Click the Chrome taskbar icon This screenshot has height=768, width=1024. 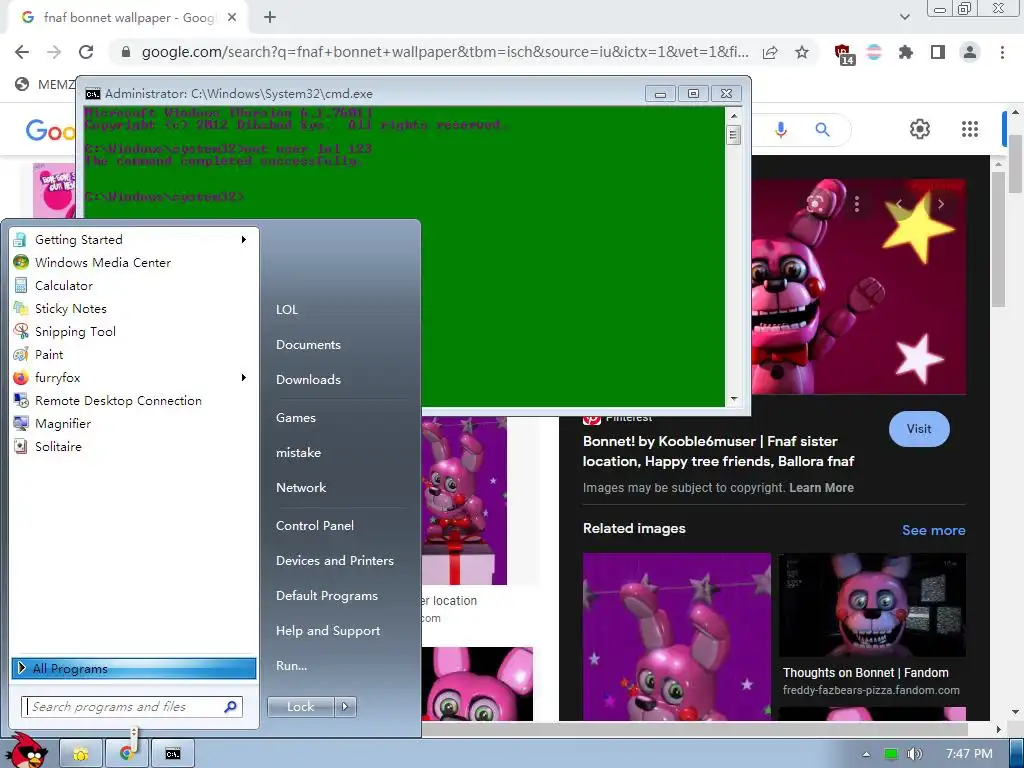[126, 754]
